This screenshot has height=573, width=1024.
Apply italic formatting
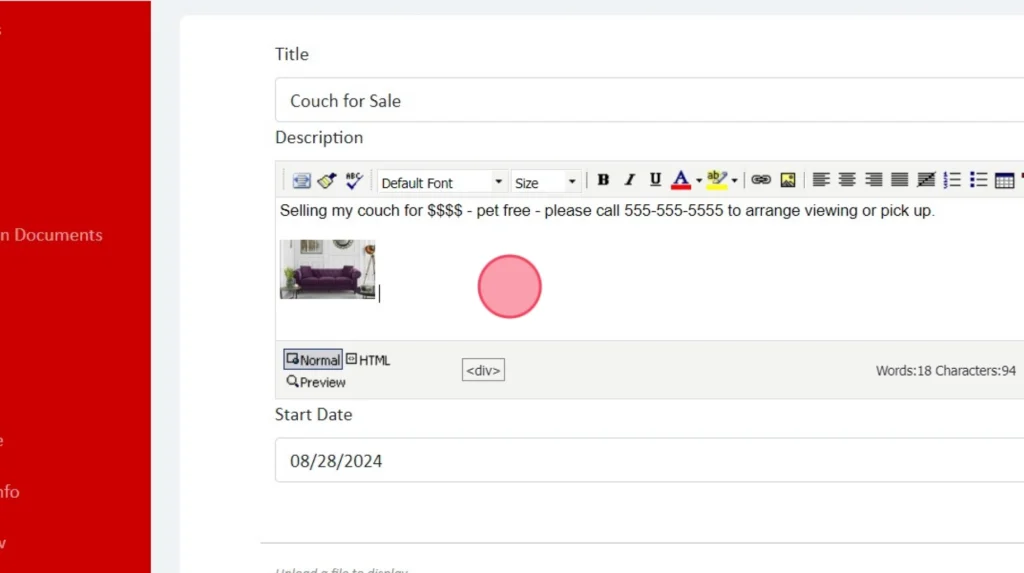(629, 180)
